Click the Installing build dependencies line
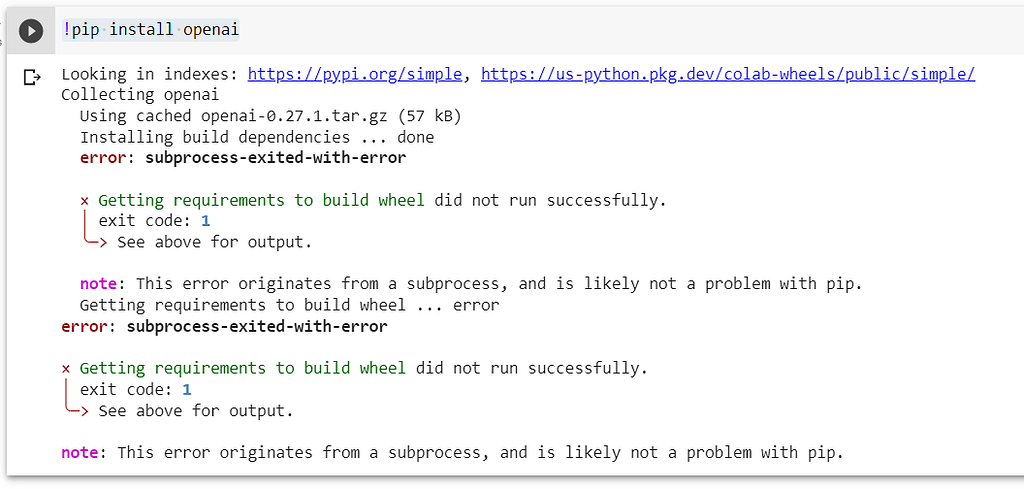Viewport: 1024px width, 489px height. [x=257, y=137]
